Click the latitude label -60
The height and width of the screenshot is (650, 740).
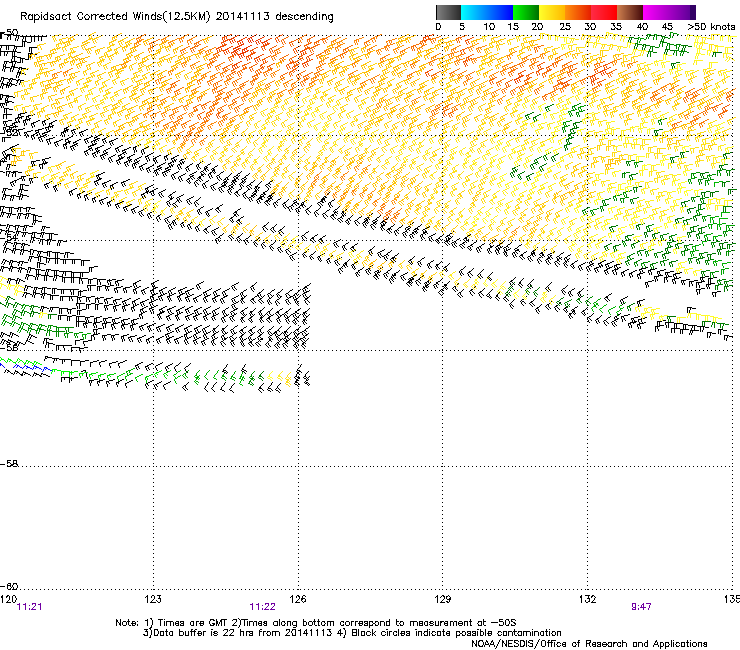(9, 587)
